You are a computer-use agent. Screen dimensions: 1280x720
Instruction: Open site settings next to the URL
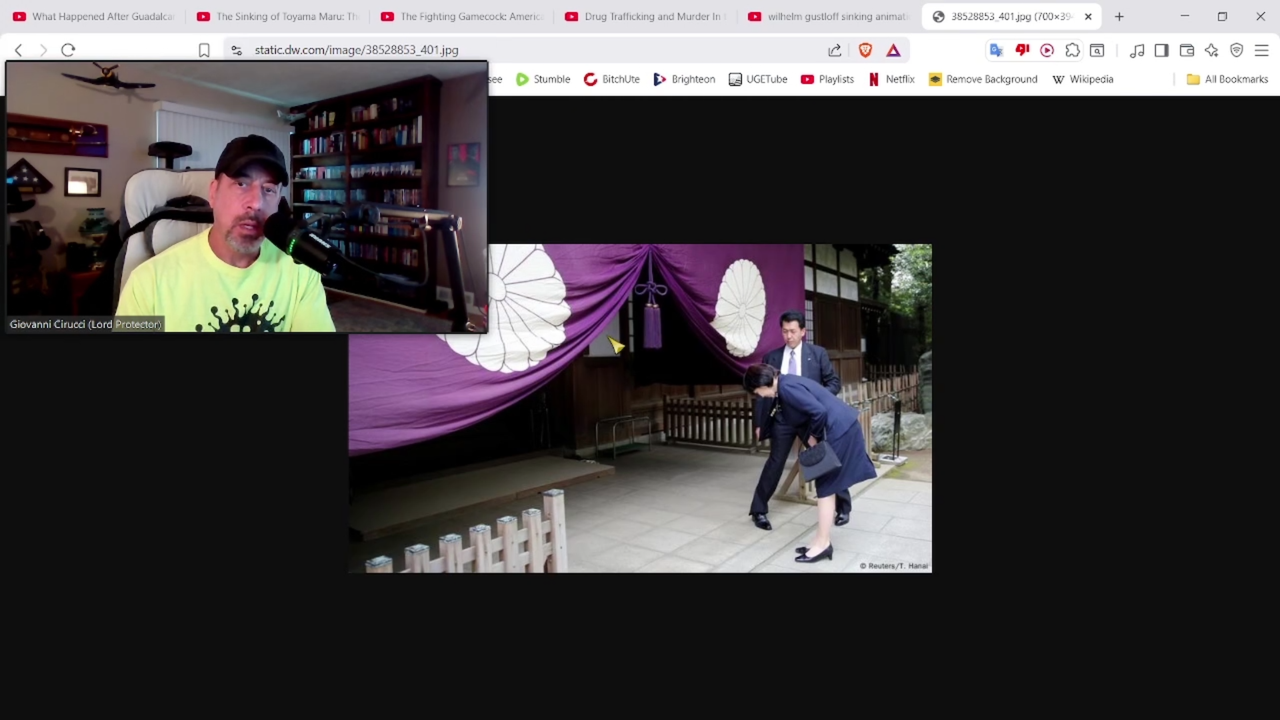236,50
